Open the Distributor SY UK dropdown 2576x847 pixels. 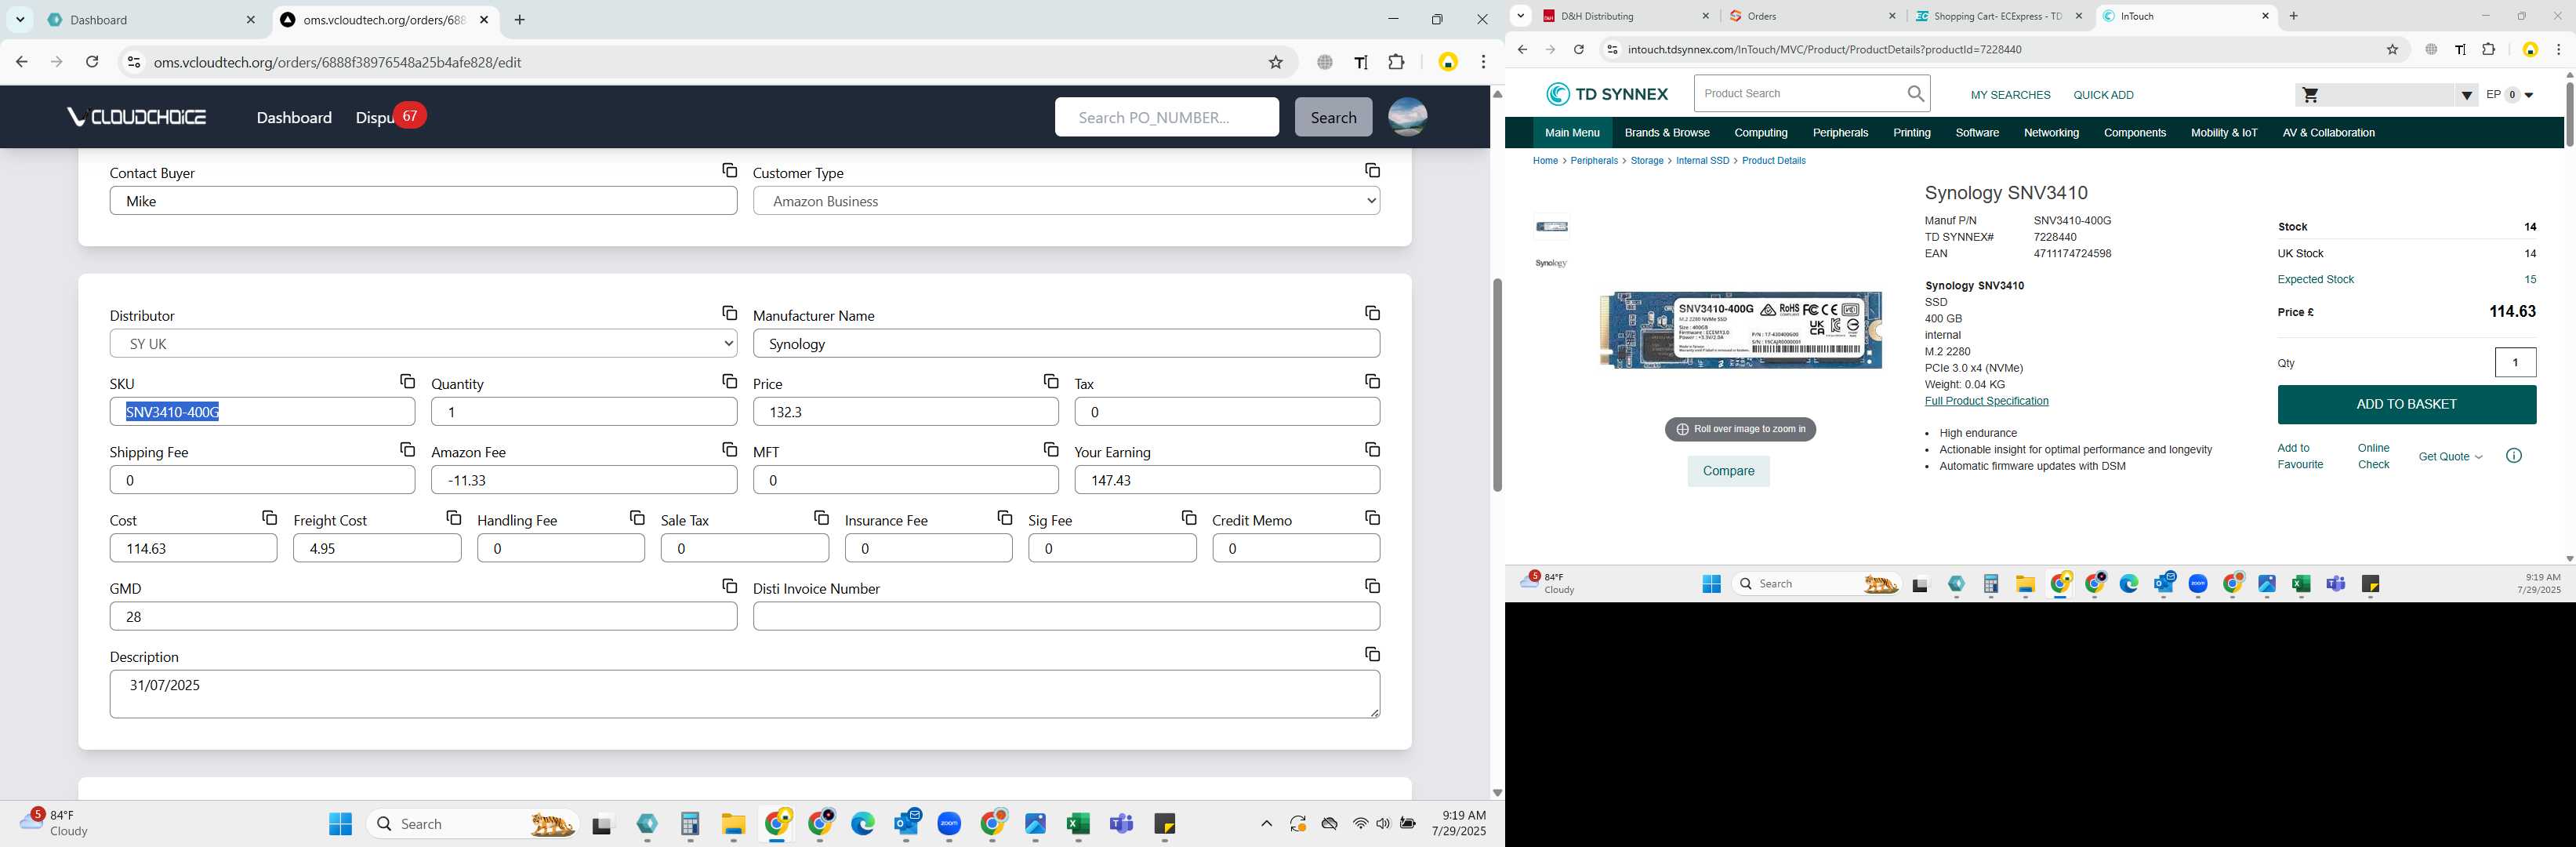(x=423, y=344)
